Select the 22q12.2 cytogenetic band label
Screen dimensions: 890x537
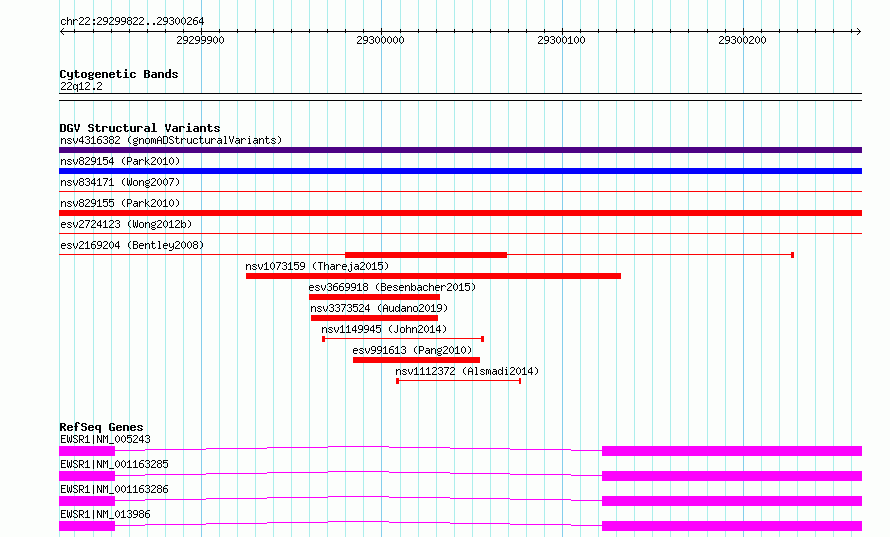pyautogui.click(x=81, y=86)
